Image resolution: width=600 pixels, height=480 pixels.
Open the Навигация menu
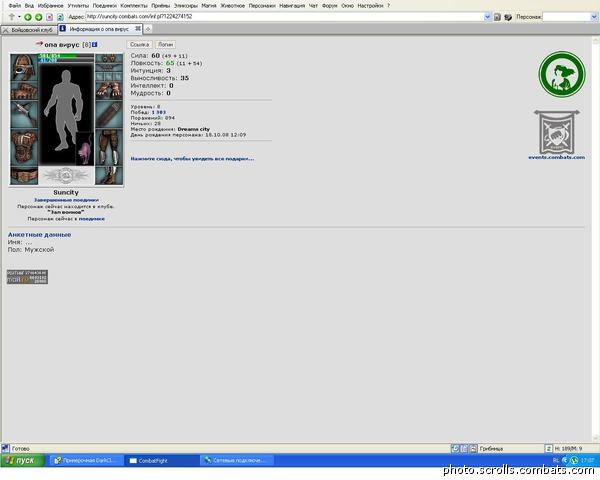tap(292, 5)
